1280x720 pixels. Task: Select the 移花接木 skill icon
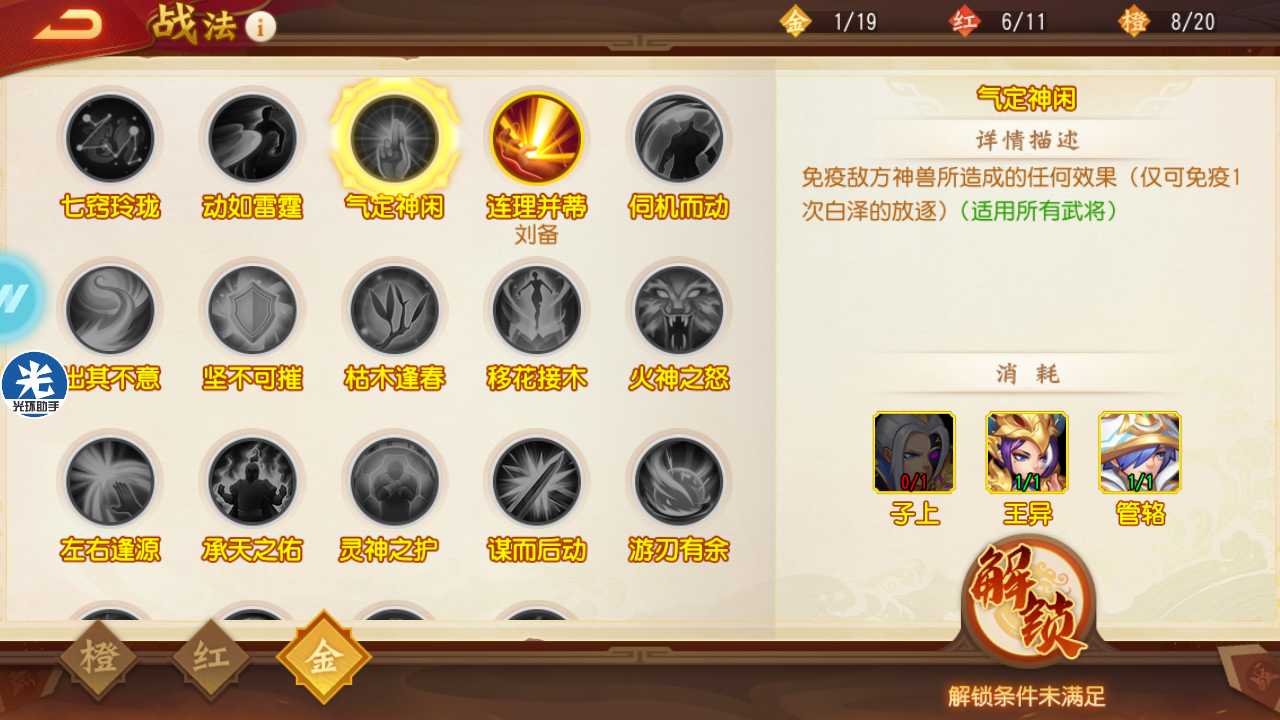point(536,310)
